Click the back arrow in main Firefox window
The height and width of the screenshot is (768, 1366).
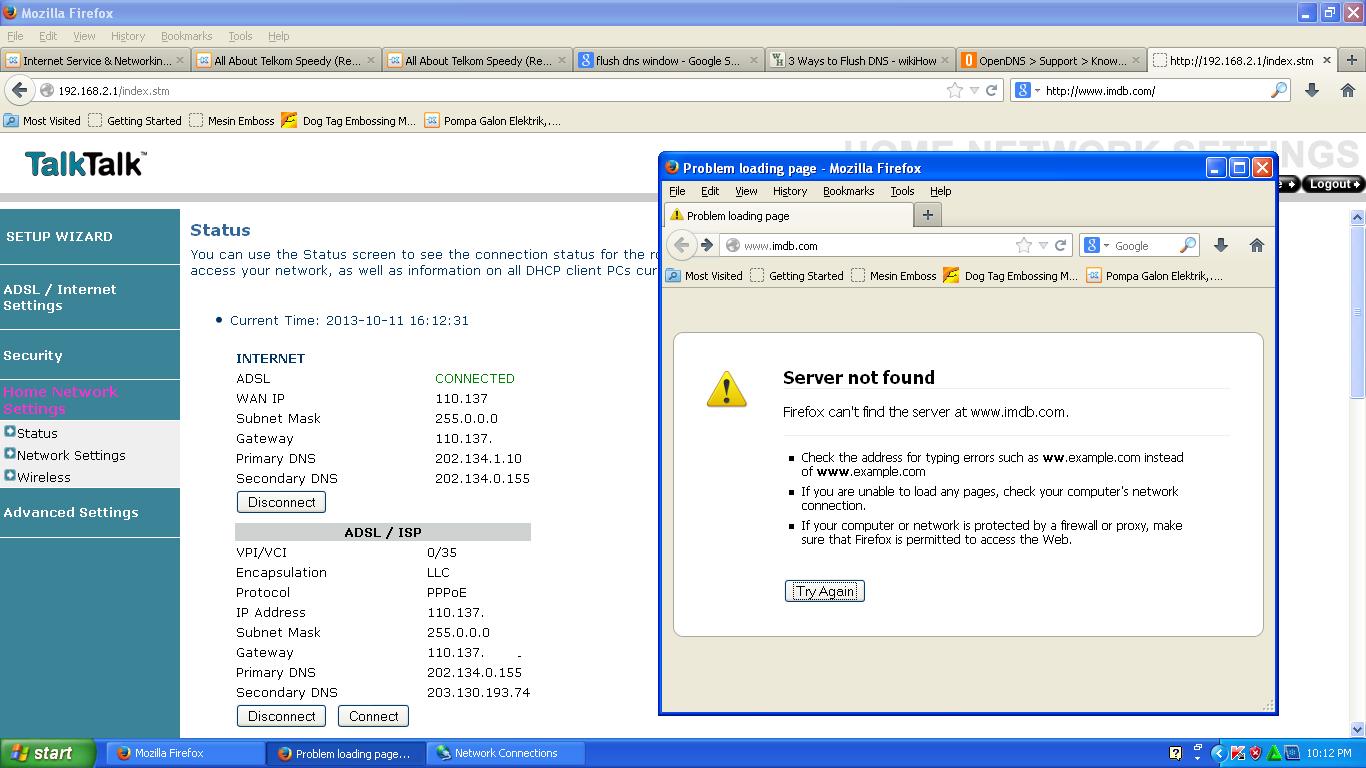19,90
